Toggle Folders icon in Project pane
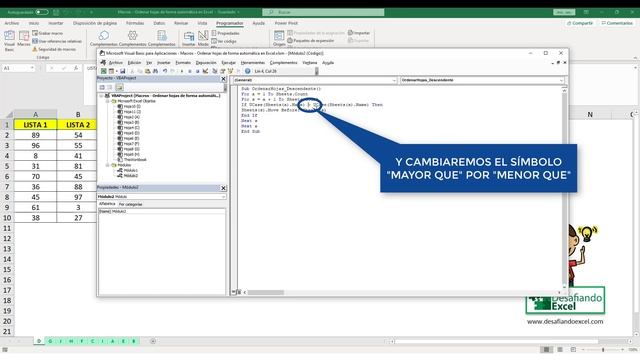The image size is (640, 360). (x=119, y=87)
